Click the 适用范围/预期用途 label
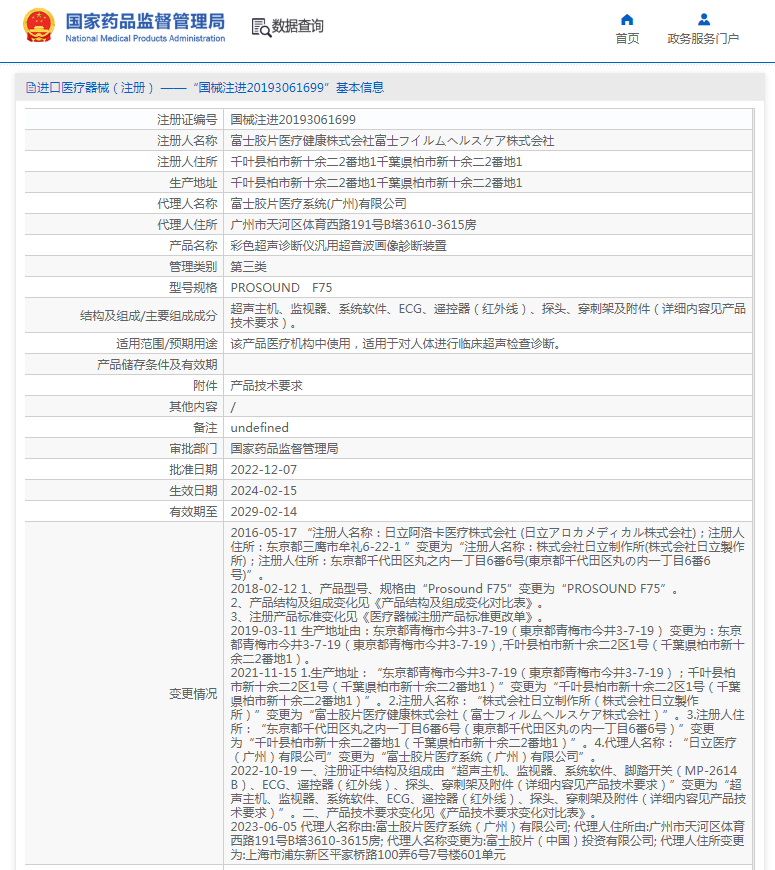775x870 pixels. coord(166,344)
